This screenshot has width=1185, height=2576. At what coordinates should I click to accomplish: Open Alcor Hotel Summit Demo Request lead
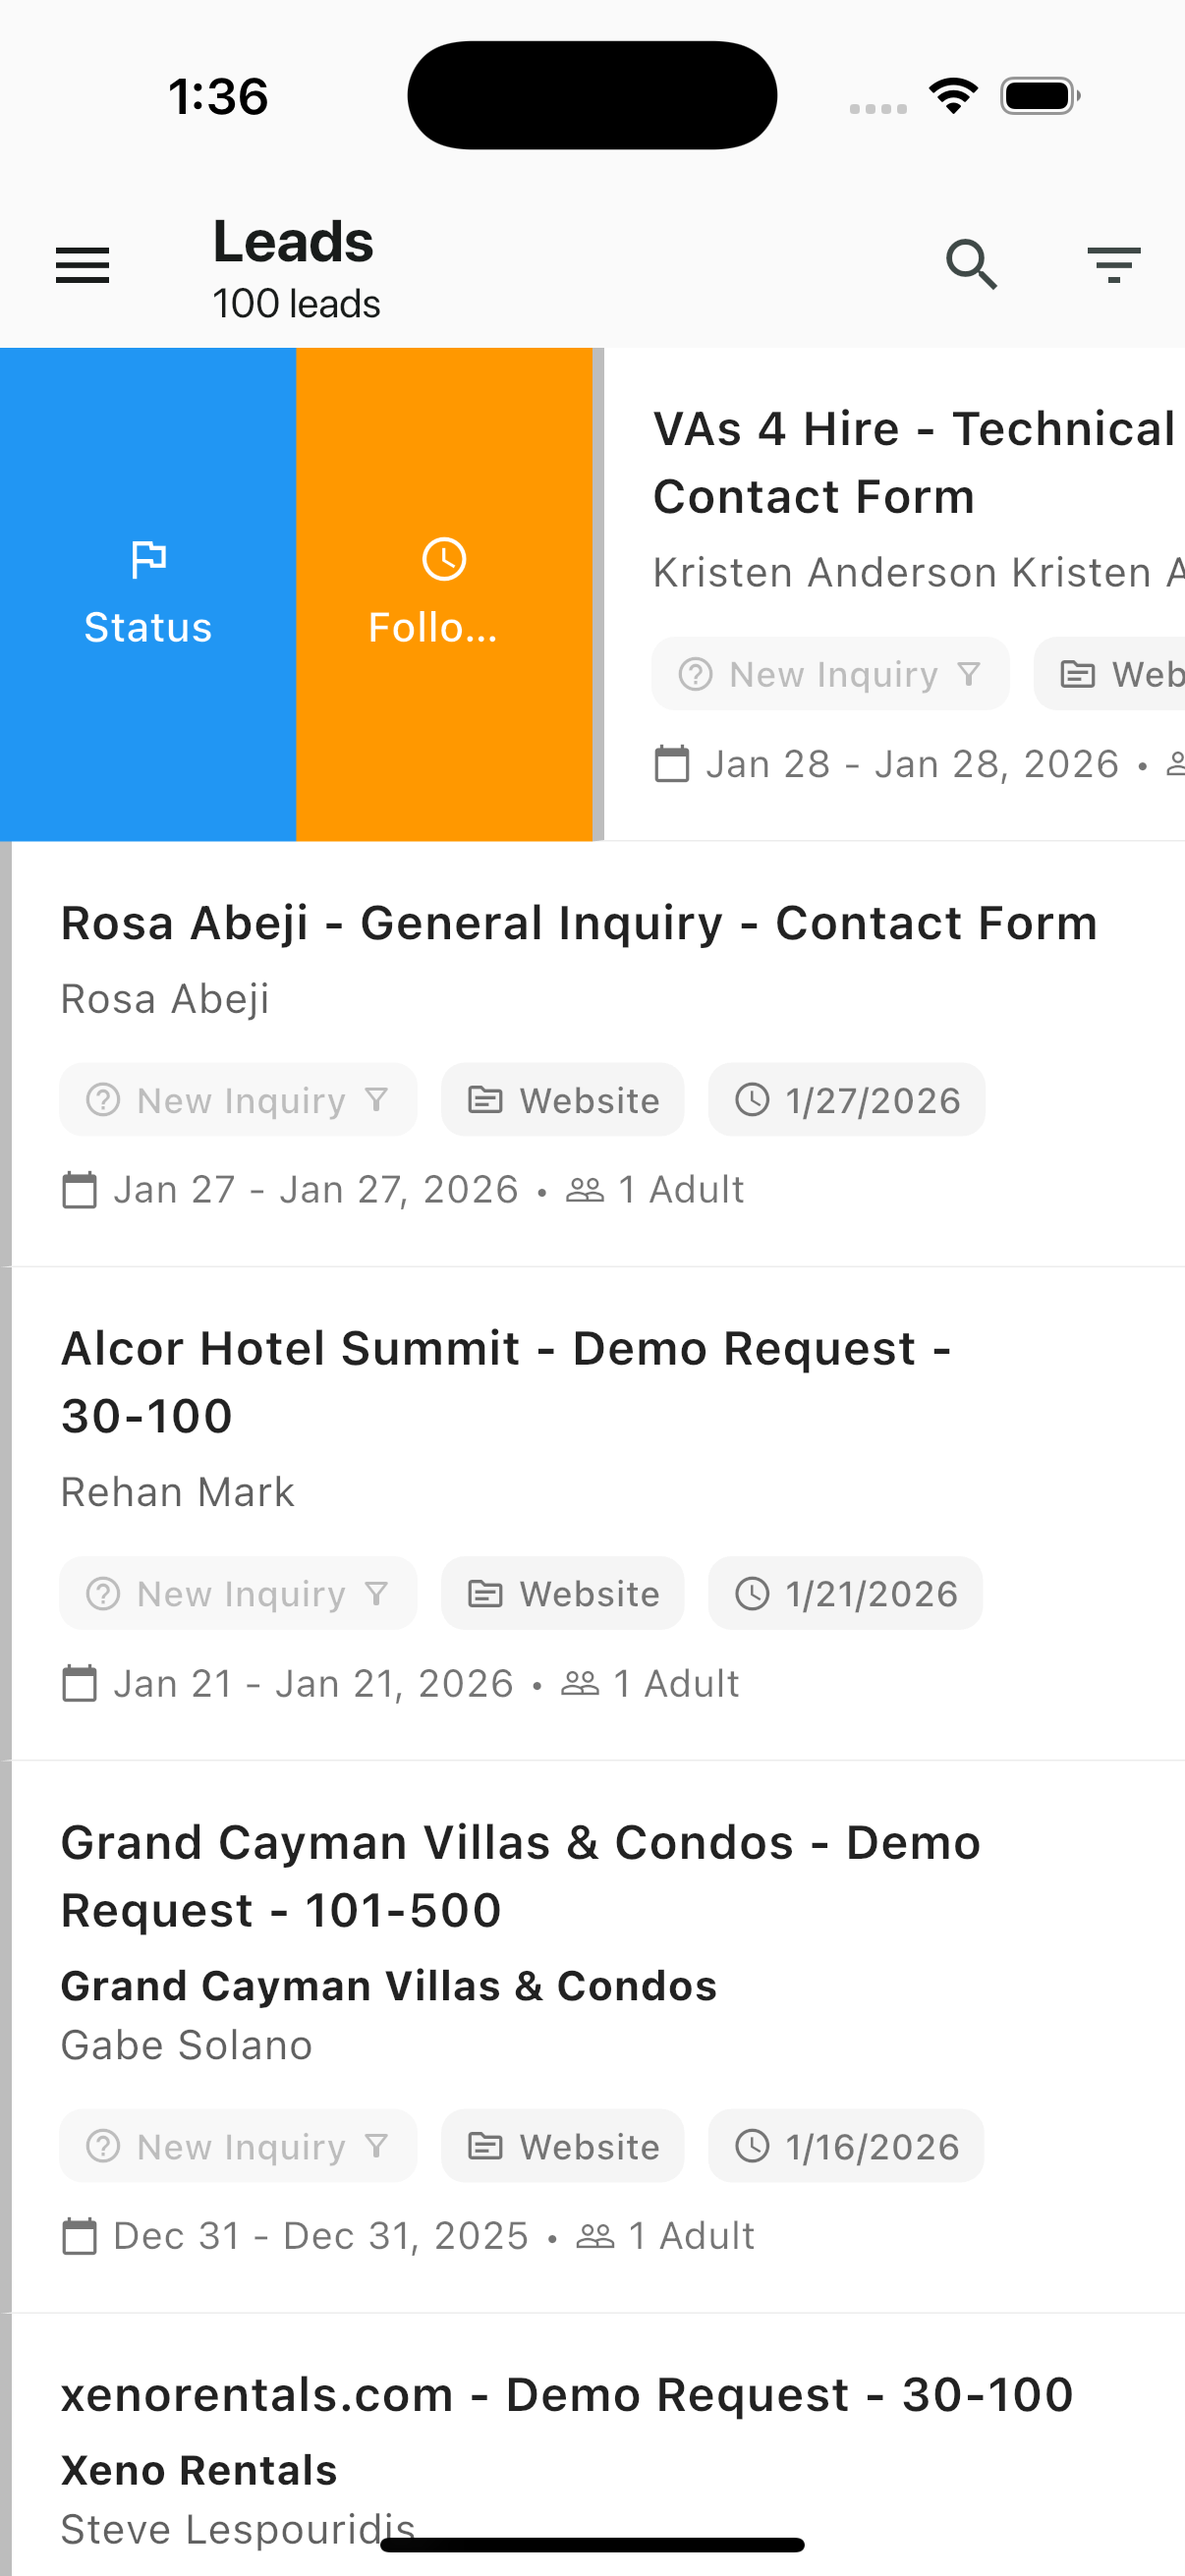click(x=506, y=1382)
